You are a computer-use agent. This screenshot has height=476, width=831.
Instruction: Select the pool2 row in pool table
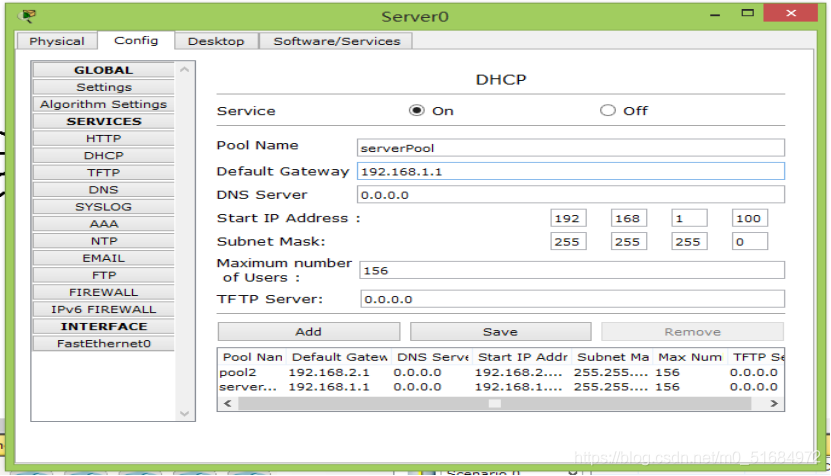pos(500,372)
